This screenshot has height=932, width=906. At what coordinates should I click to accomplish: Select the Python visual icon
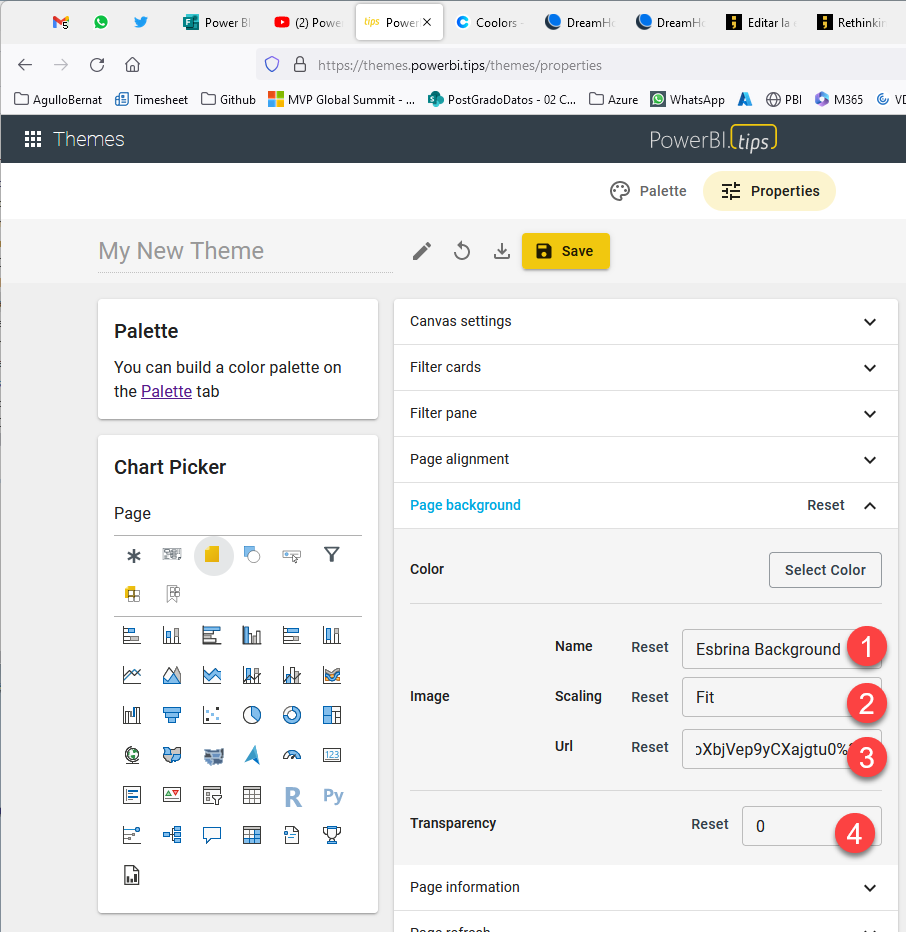pos(333,796)
